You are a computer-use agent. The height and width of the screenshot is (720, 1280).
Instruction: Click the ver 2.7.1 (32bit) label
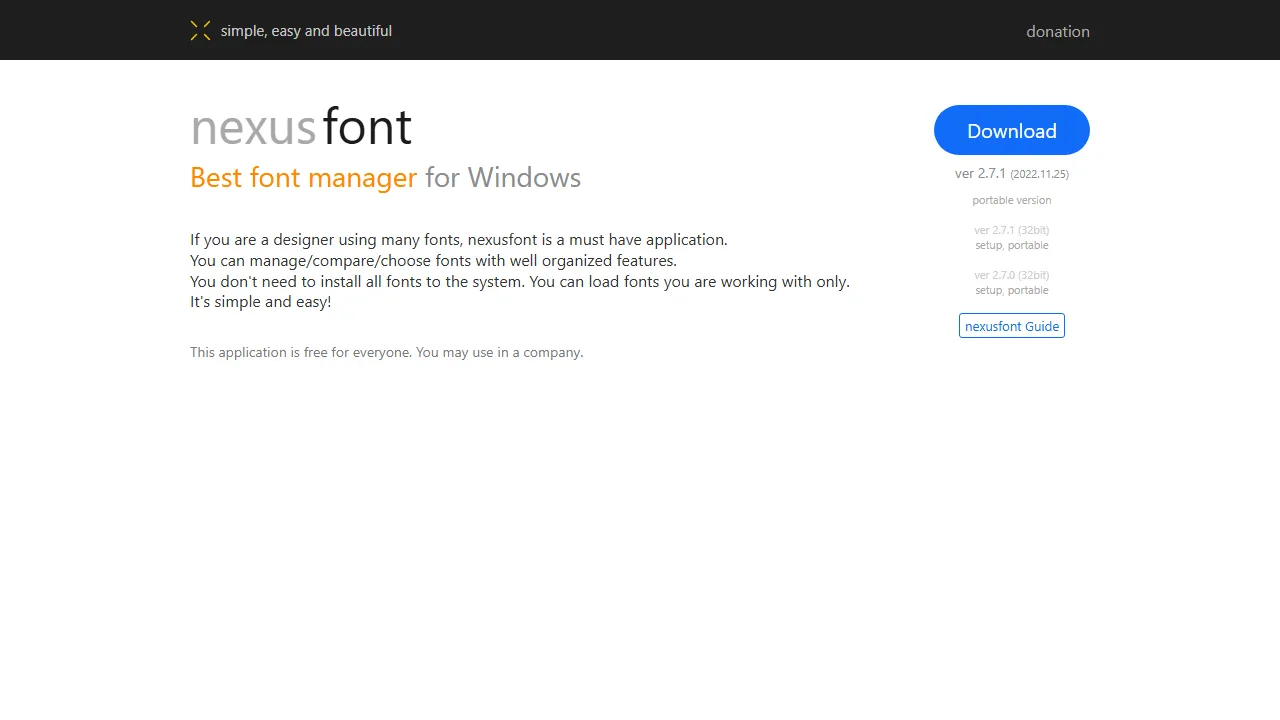click(x=1011, y=230)
